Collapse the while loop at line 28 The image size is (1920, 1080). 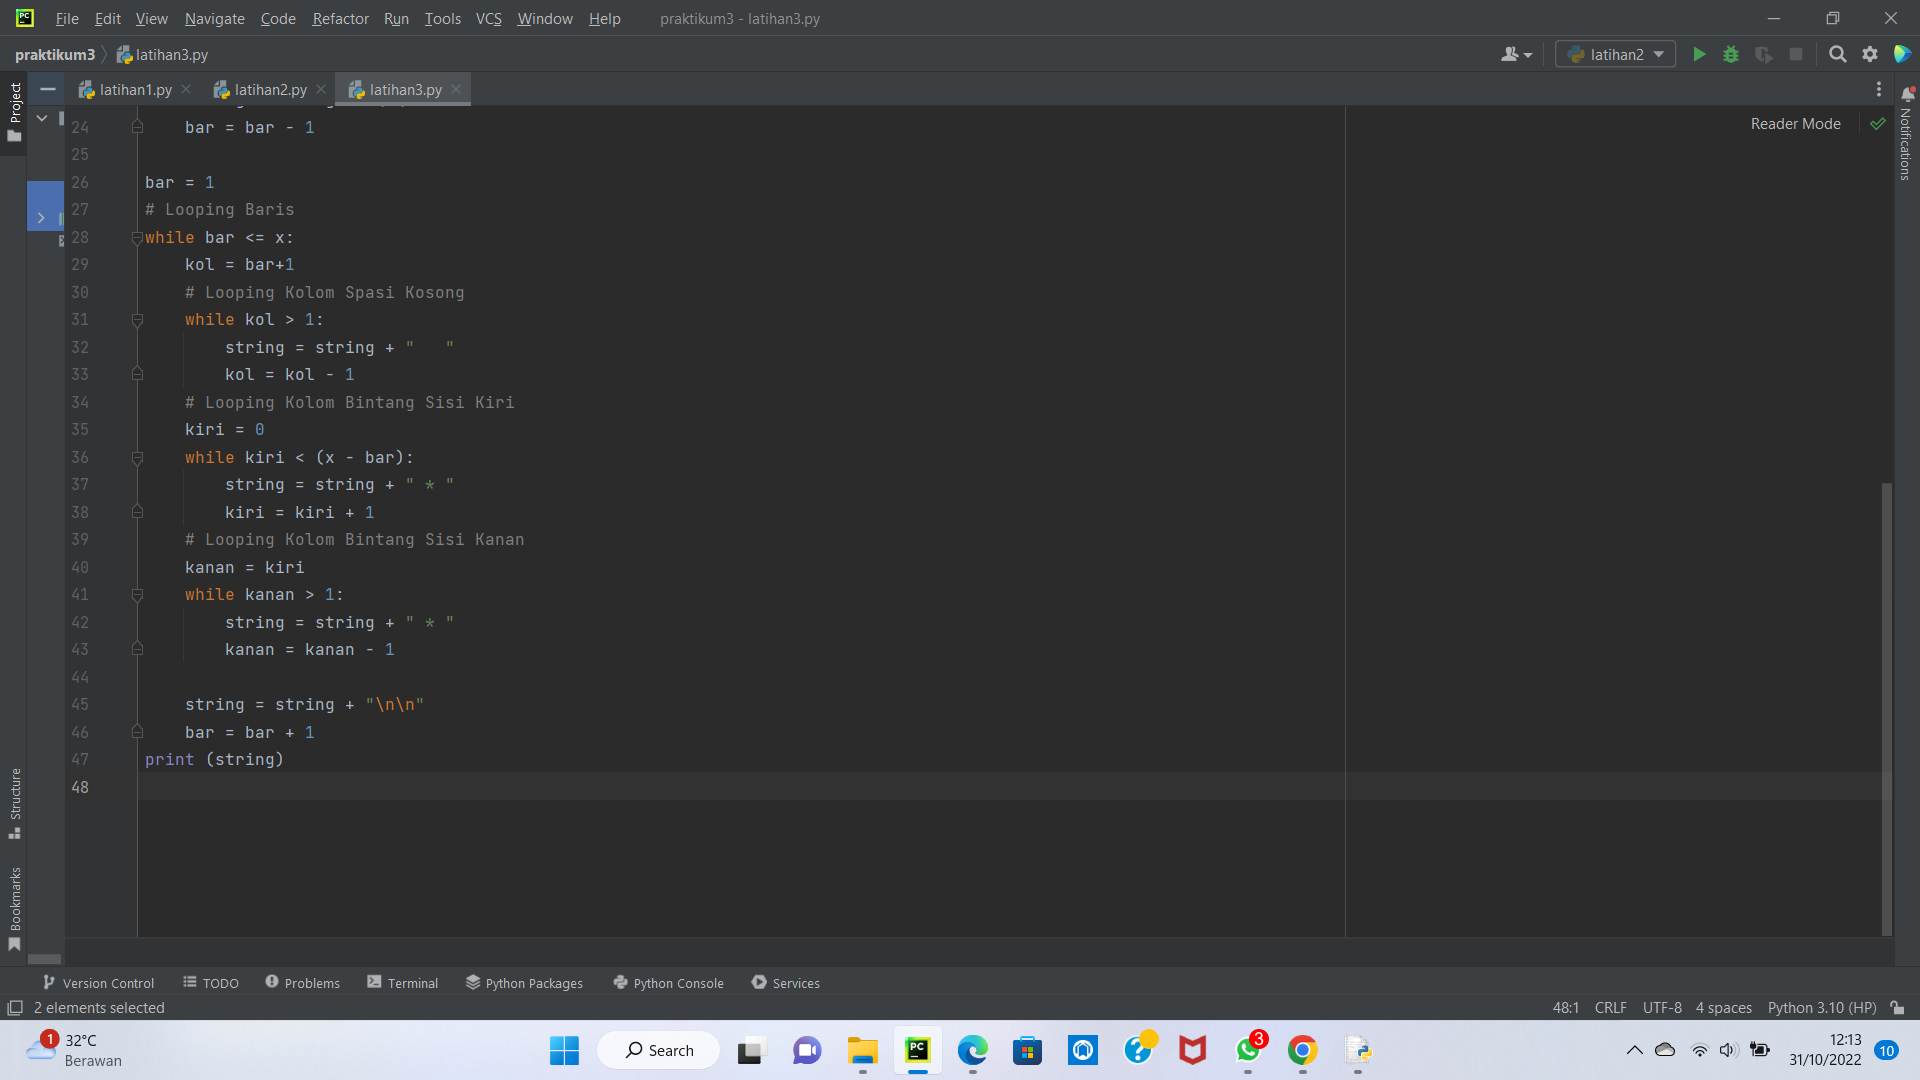pos(137,237)
